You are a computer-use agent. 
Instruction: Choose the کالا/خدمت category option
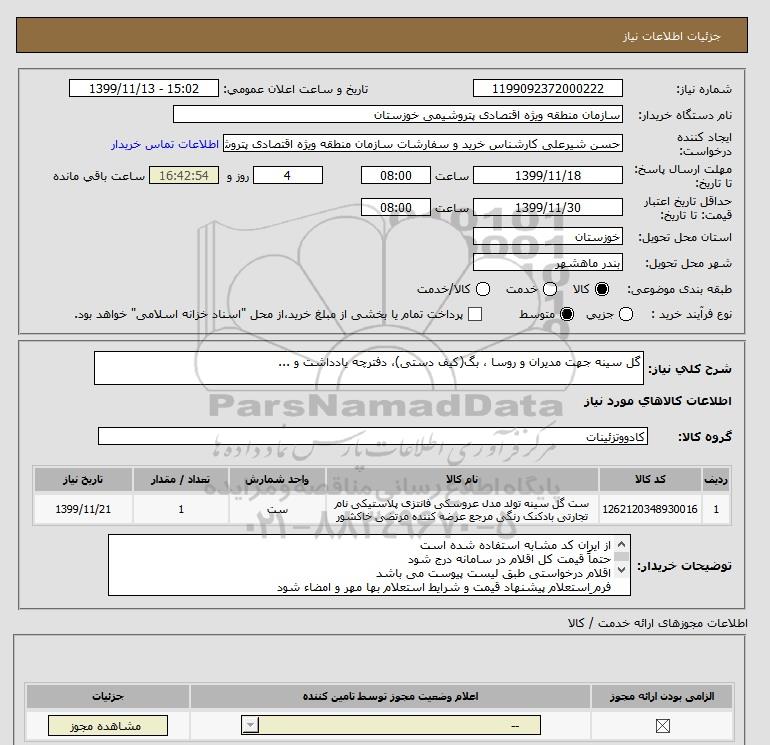coord(483,289)
